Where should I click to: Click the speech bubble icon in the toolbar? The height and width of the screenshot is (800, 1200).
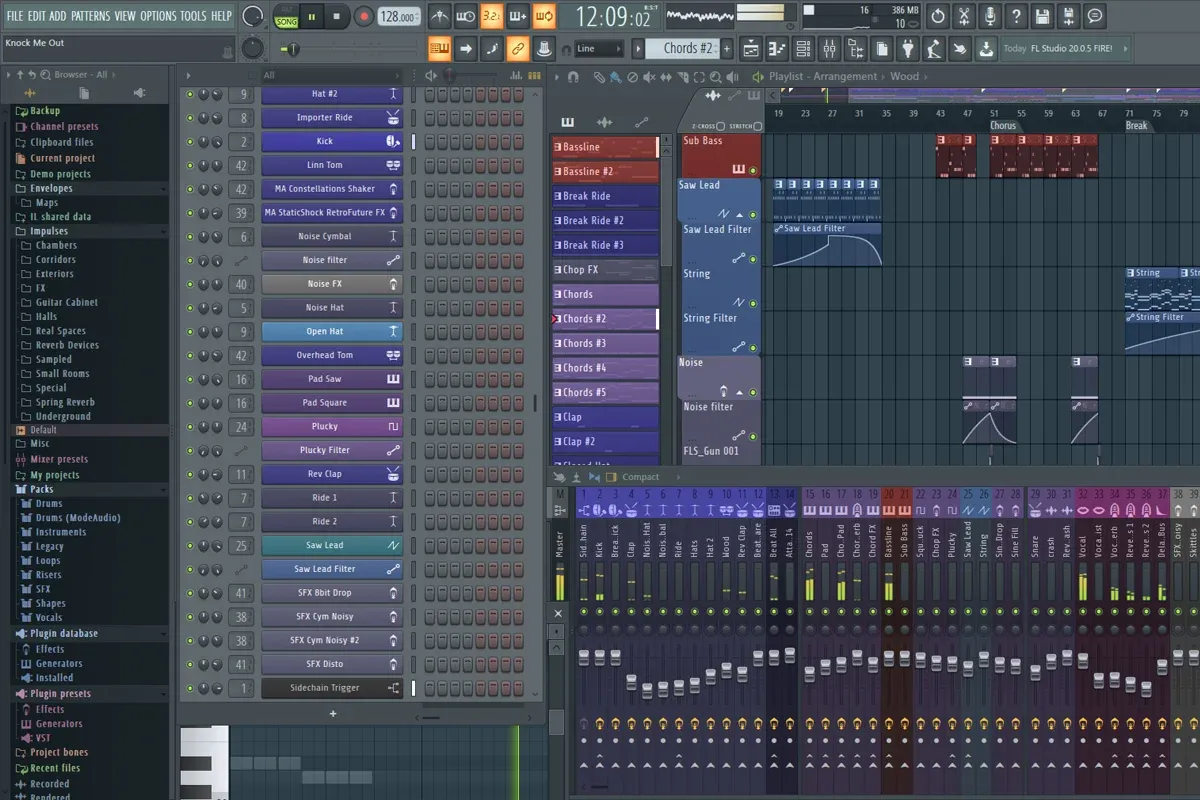(x=1095, y=16)
